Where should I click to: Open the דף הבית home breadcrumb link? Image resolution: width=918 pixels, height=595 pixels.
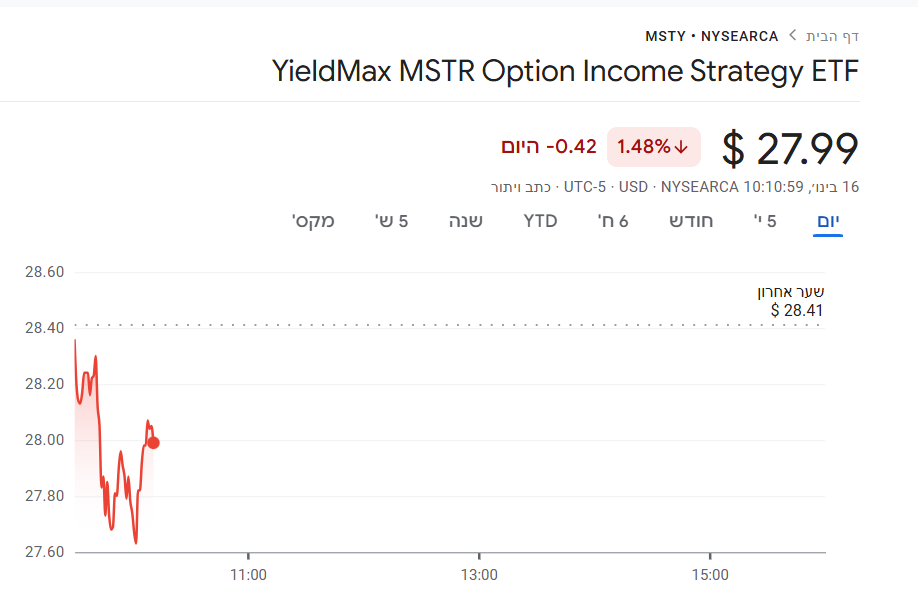click(x=832, y=36)
